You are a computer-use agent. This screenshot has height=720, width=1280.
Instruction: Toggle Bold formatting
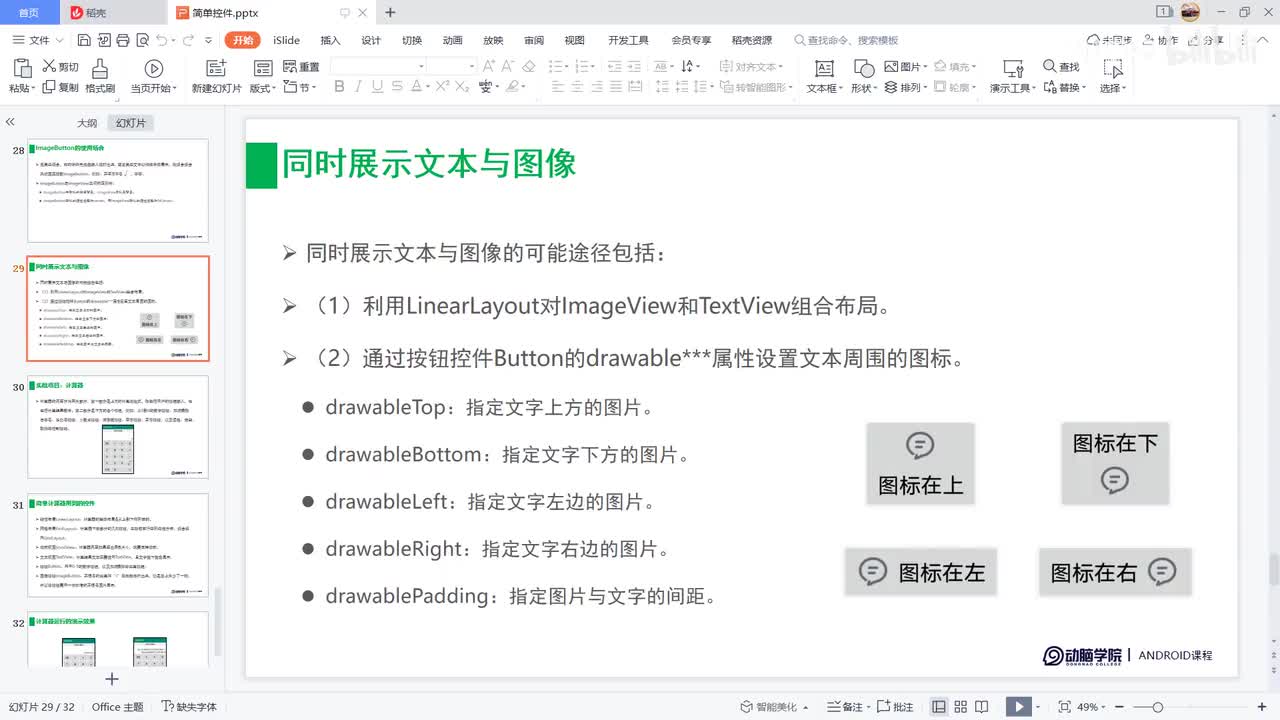click(339, 87)
